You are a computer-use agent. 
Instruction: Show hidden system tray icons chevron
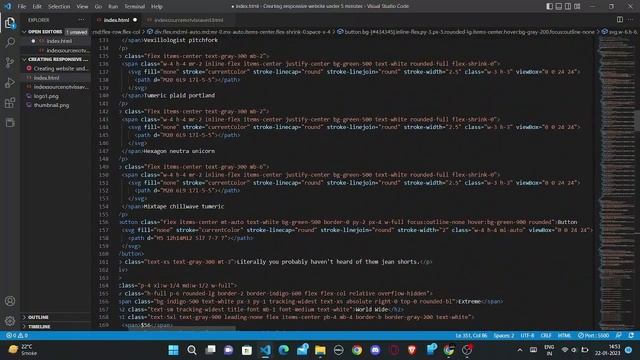click(520, 350)
